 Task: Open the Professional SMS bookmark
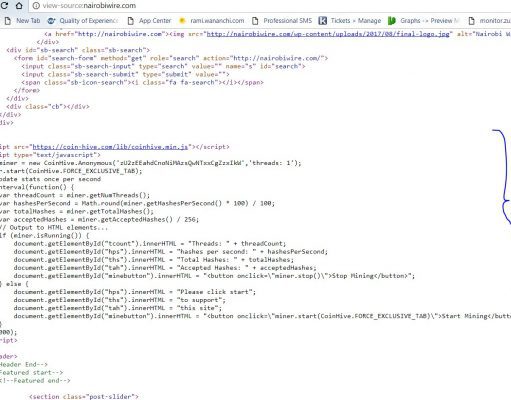[x=282, y=21]
